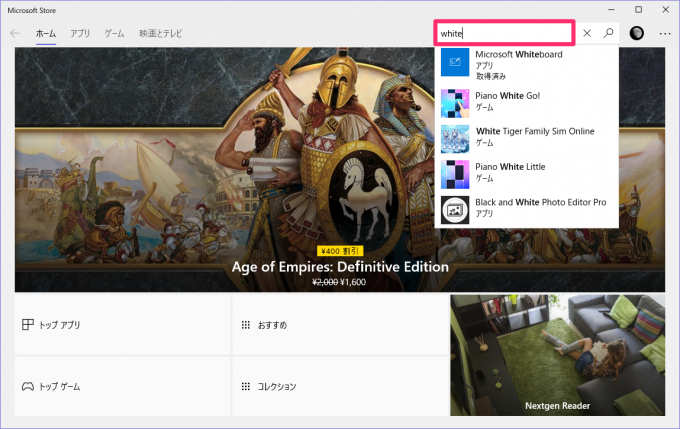
Task: Open Nextgen Reader promo thumbnail
Action: pyautogui.click(x=557, y=355)
